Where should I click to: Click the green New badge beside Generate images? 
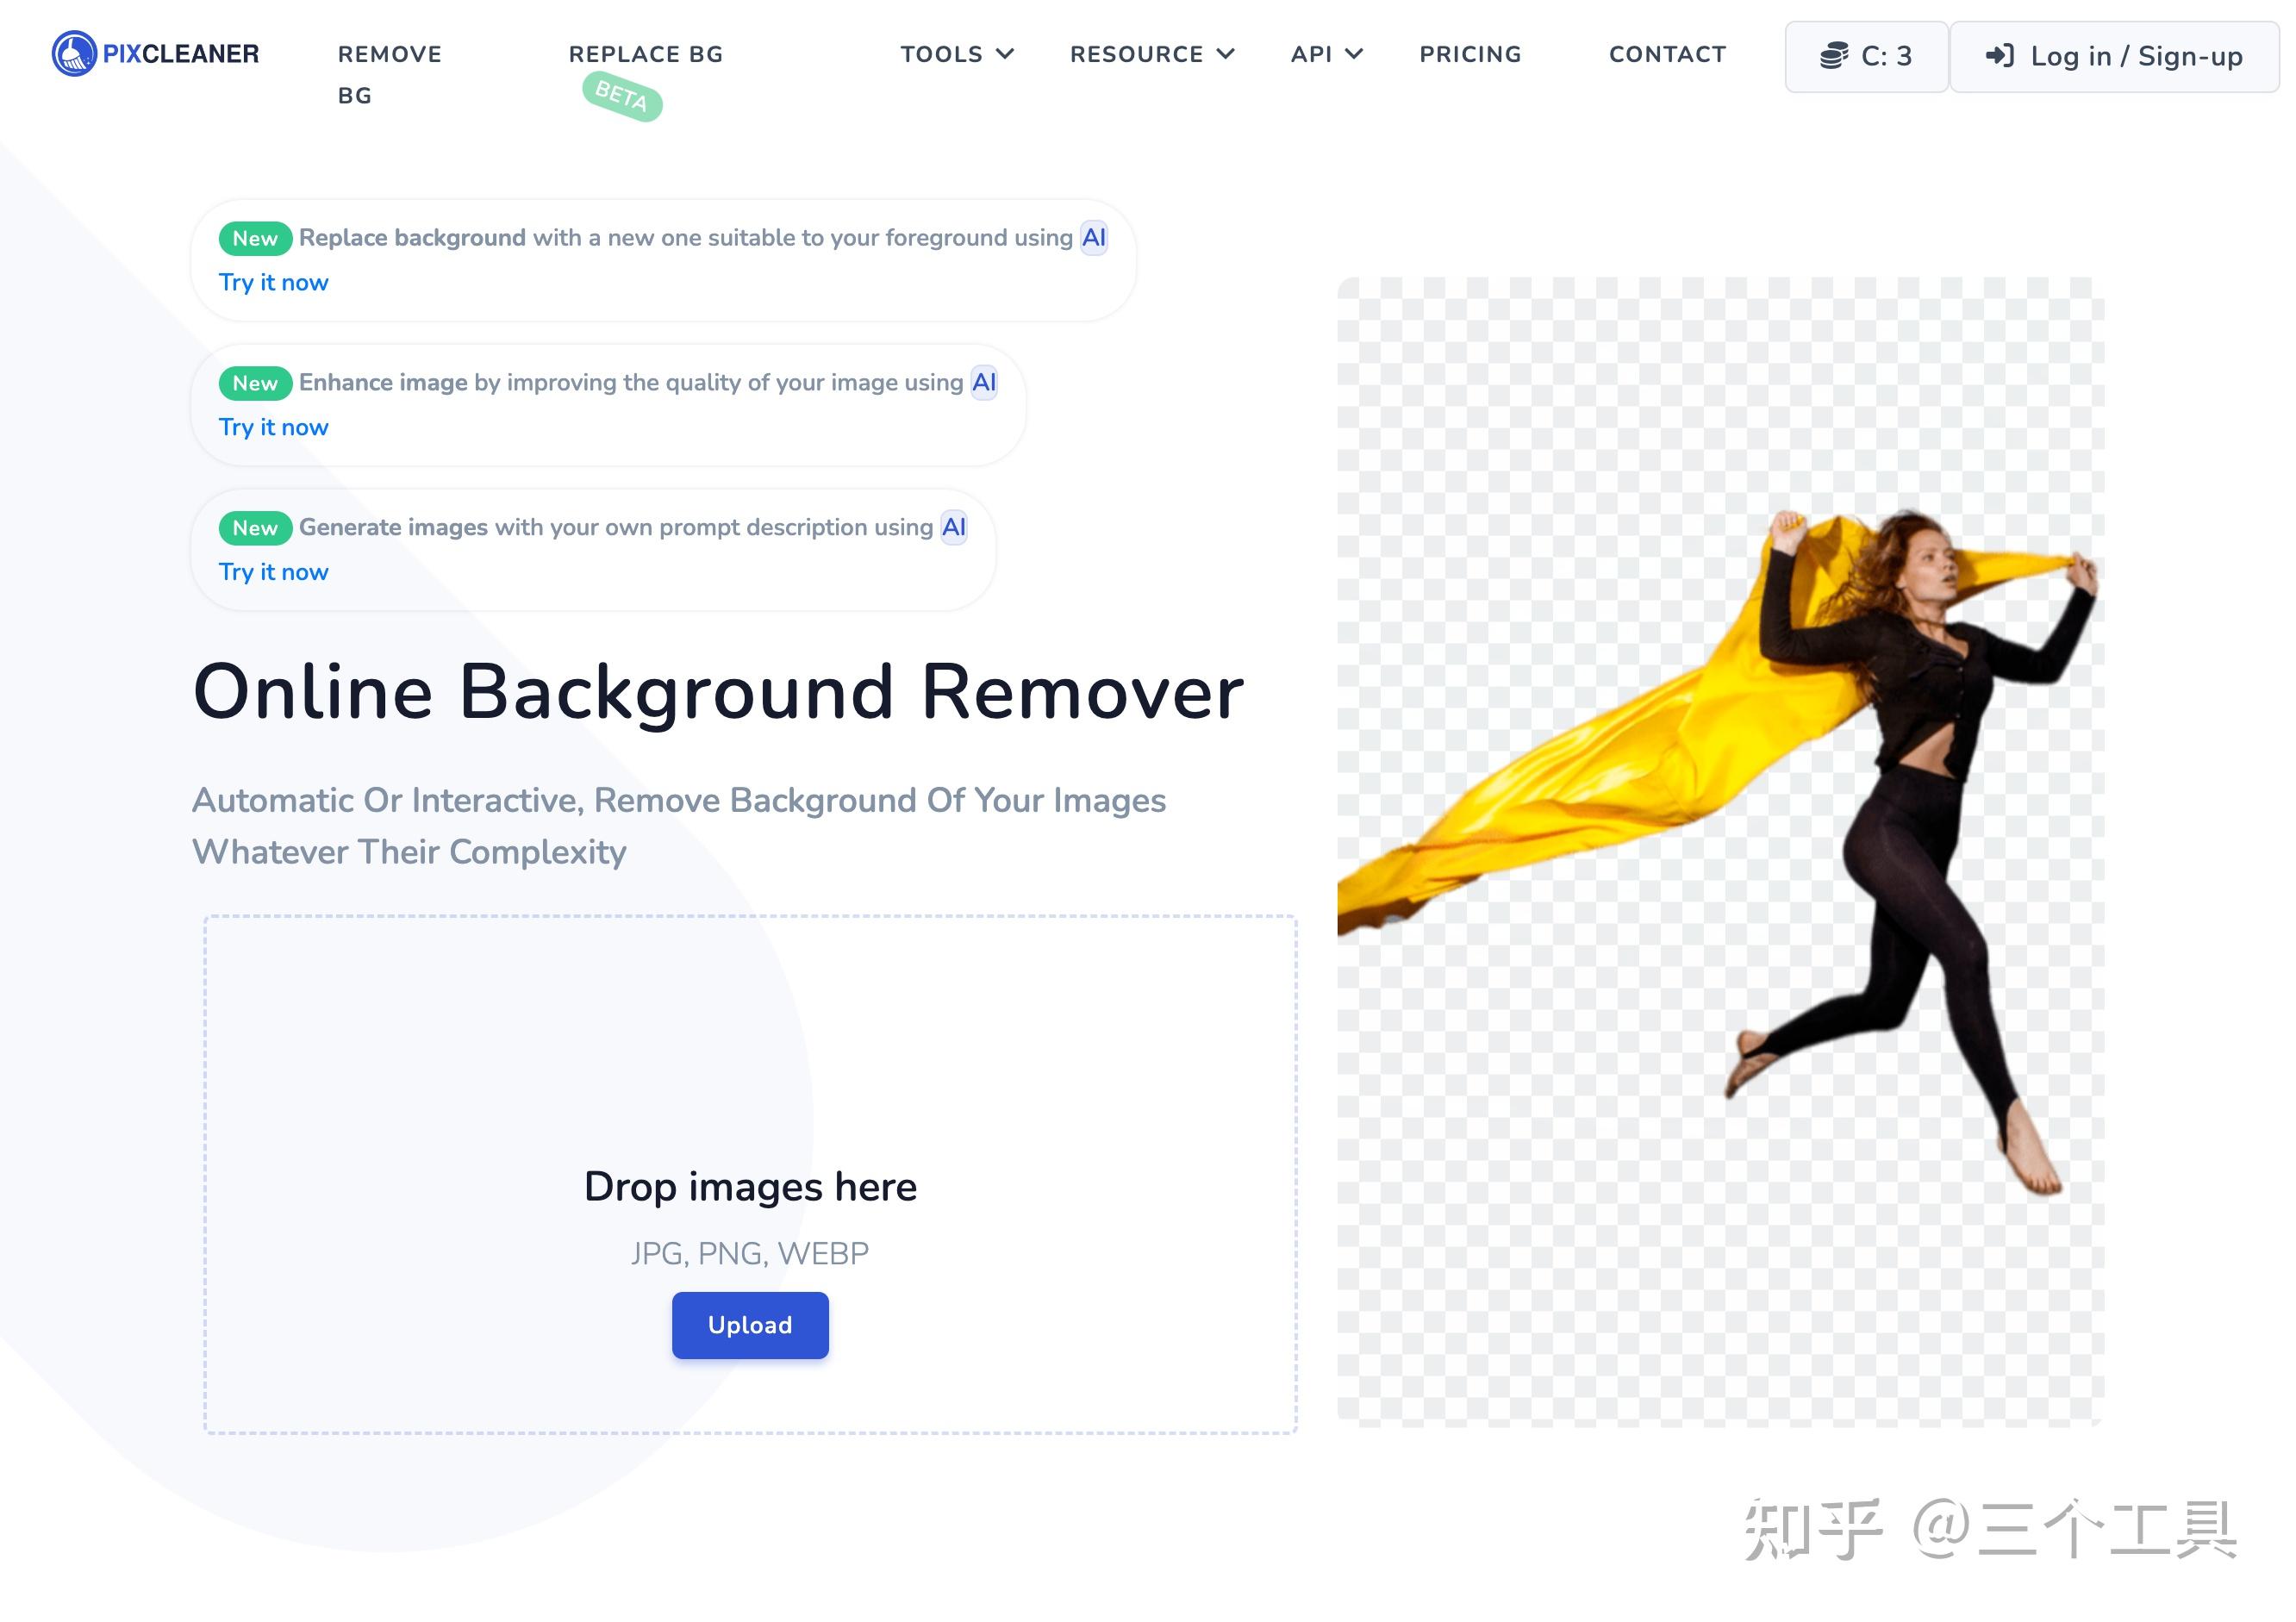pyautogui.click(x=255, y=528)
